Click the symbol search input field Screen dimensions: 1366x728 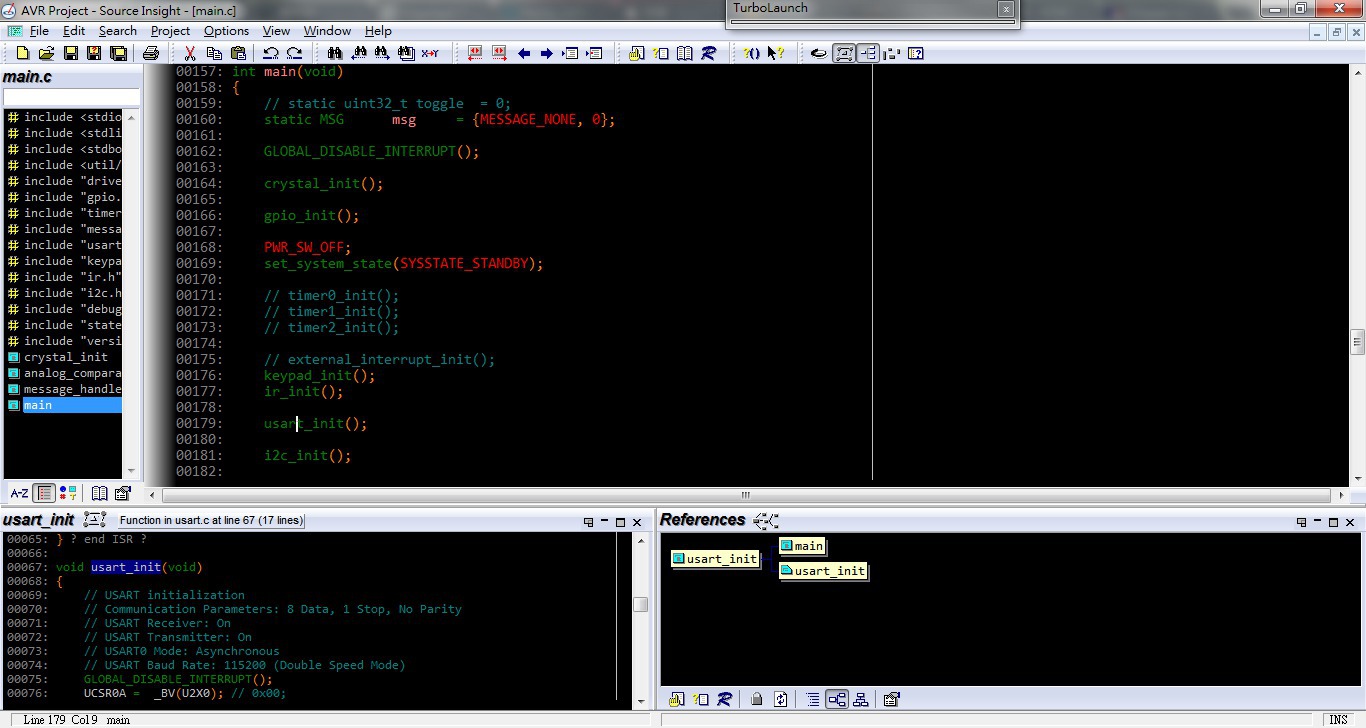pyautogui.click(x=70, y=97)
